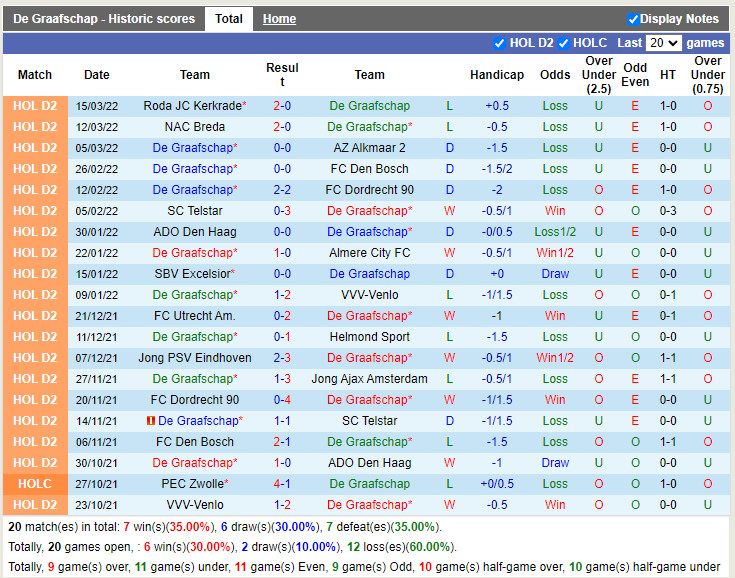Image resolution: width=735 pixels, height=578 pixels.
Task: Click the Over Under (0.75) column header
Action: point(708,75)
